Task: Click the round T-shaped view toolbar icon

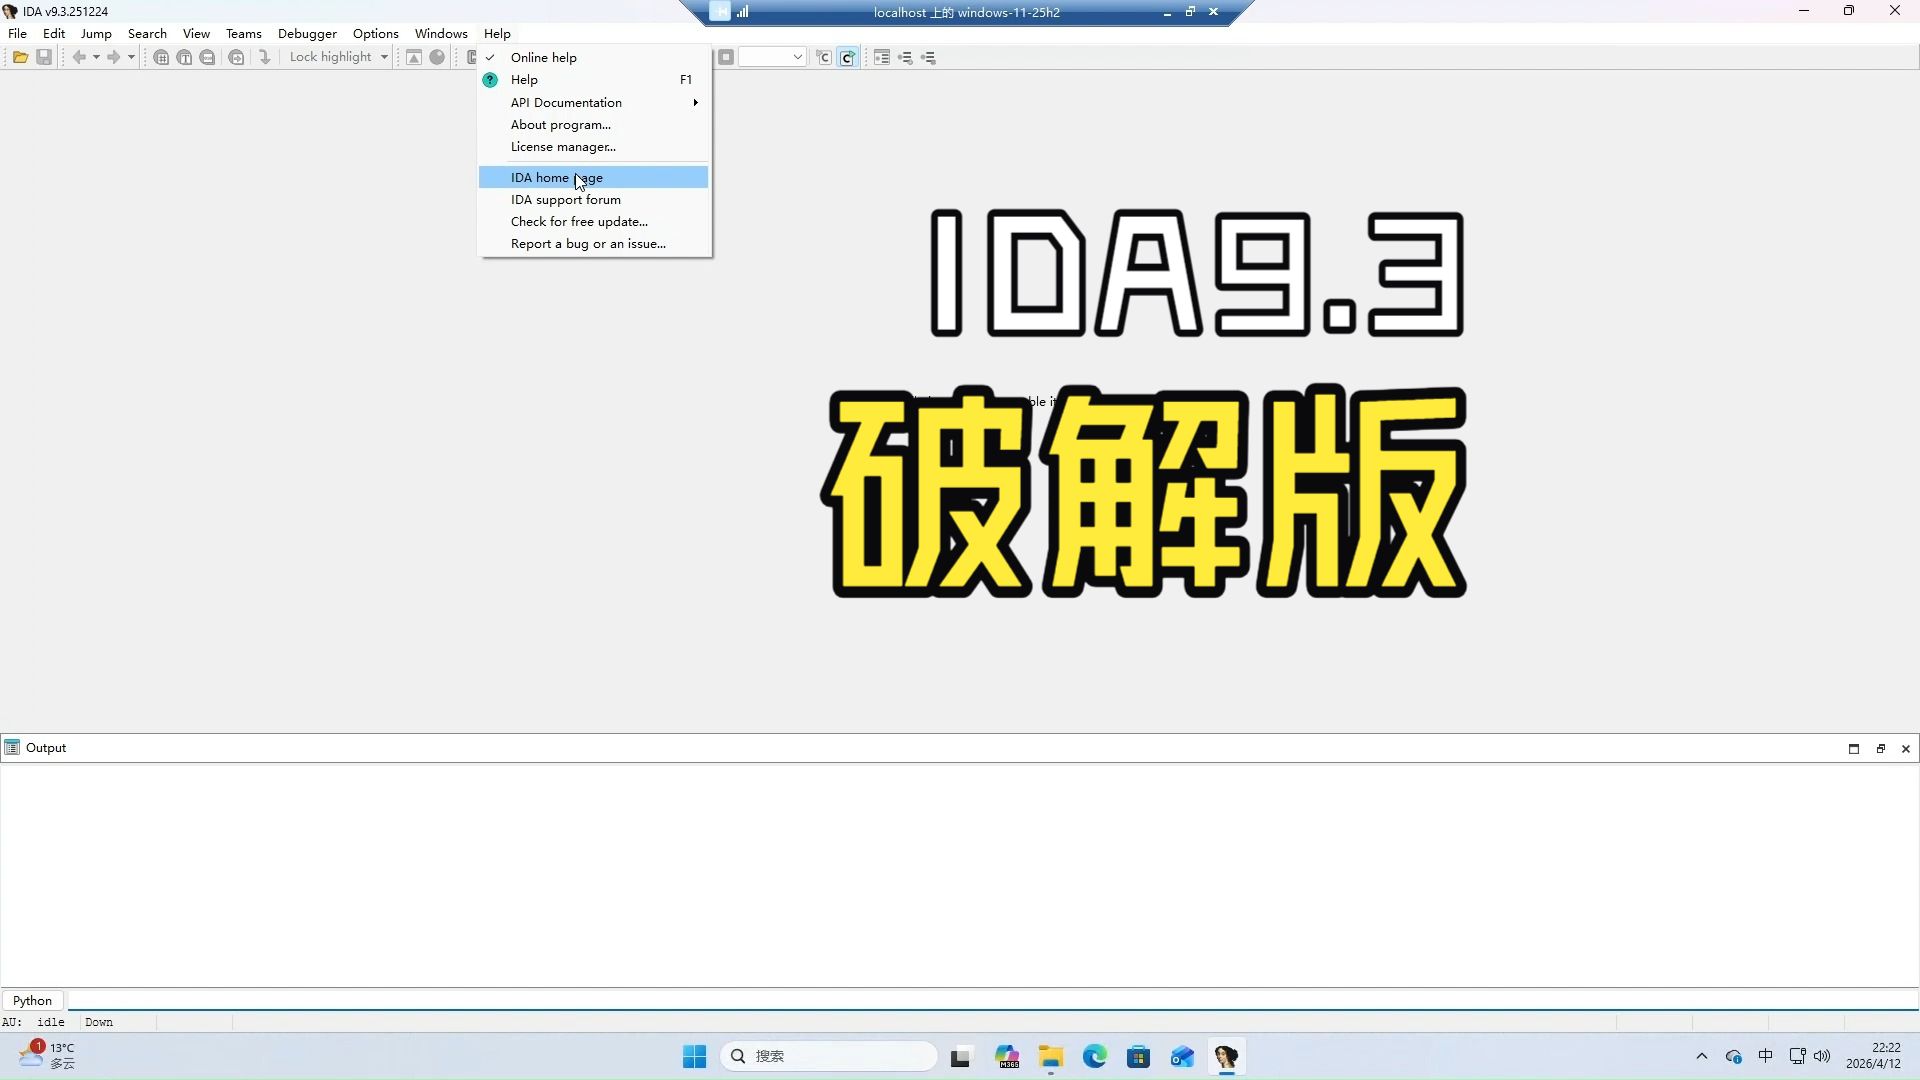Action: [x=184, y=57]
